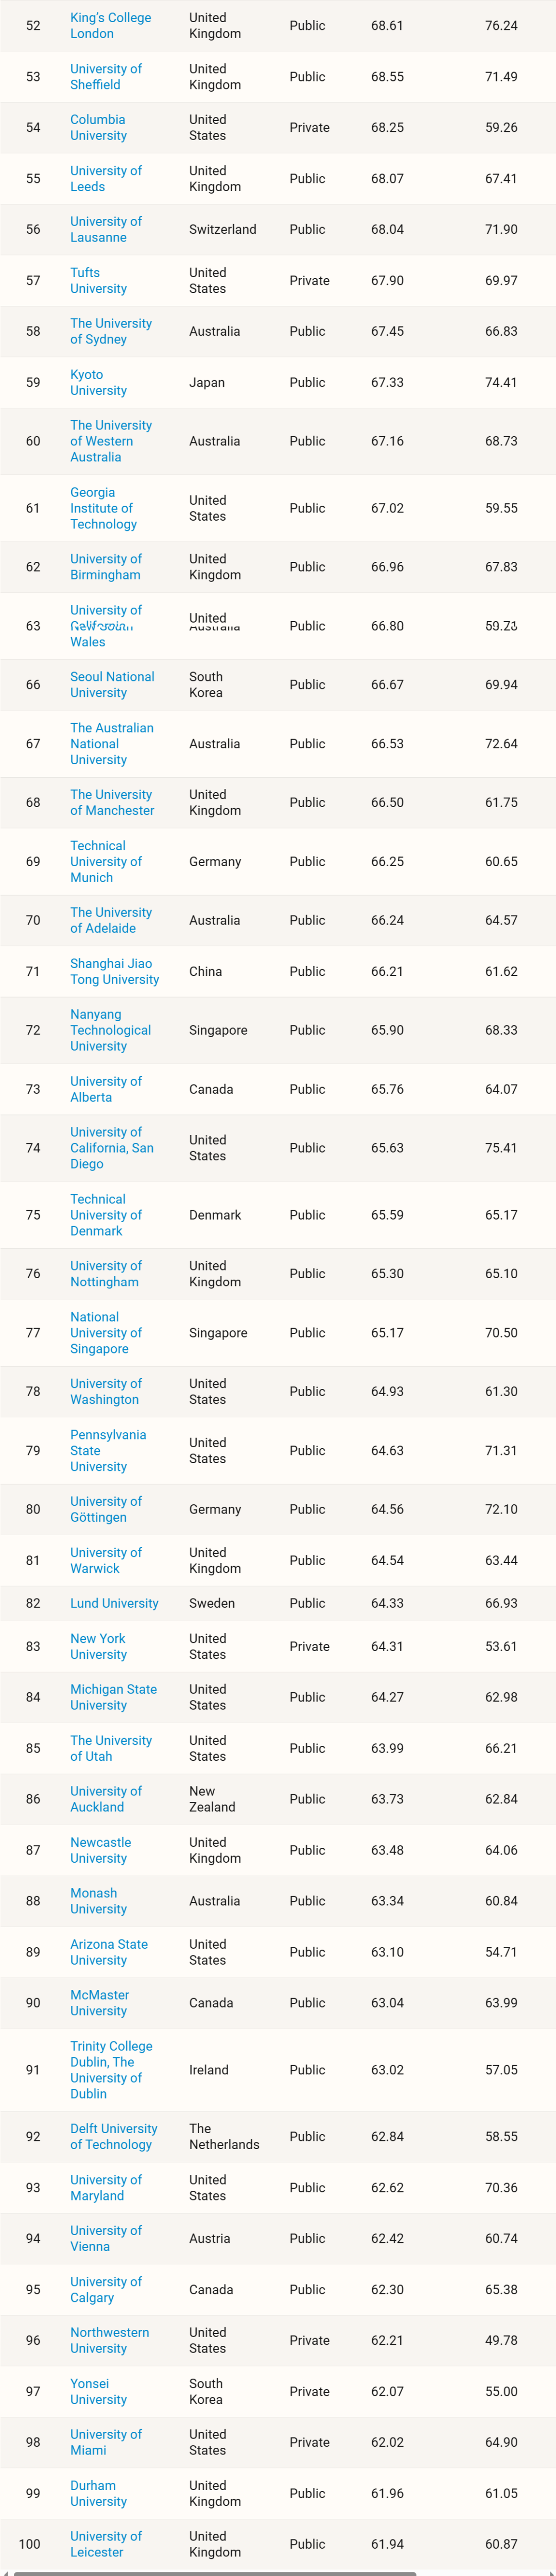Click The Australian National University link
Image resolution: width=556 pixels, height=2576 pixels.
(x=112, y=743)
